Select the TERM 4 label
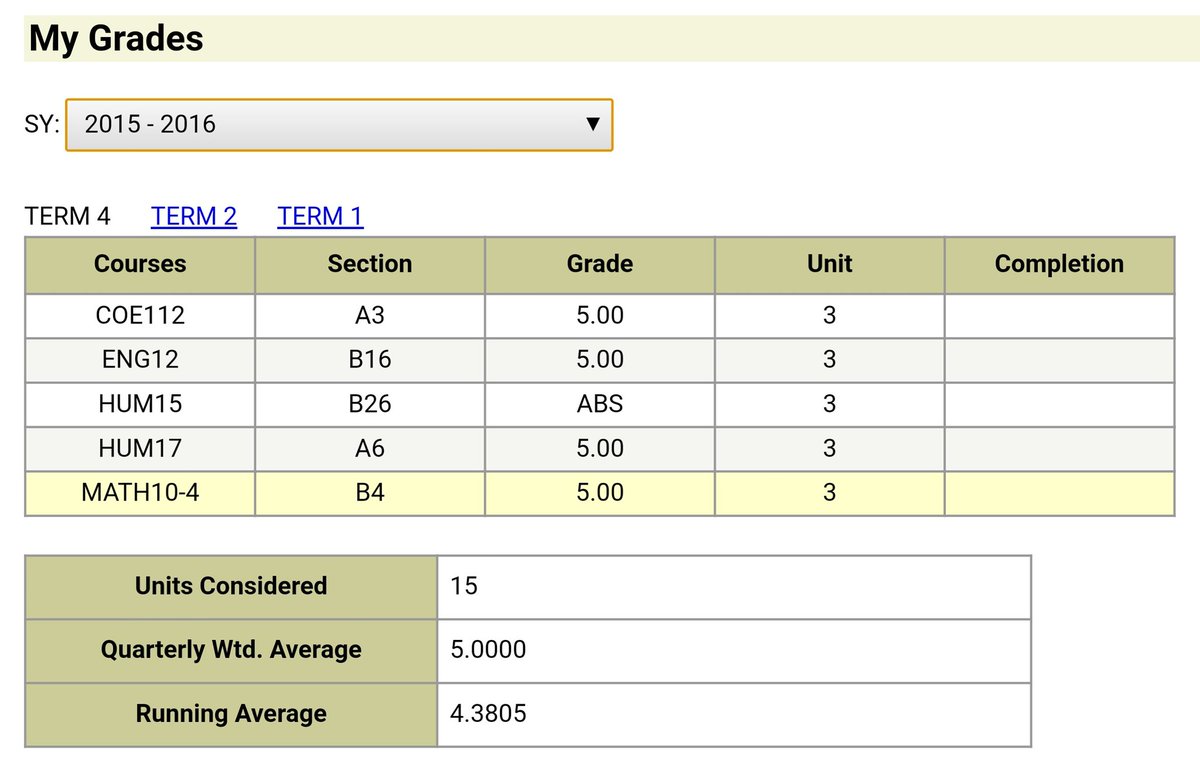Viewport: 1200px width, 770px height. (x=68, y=216)
